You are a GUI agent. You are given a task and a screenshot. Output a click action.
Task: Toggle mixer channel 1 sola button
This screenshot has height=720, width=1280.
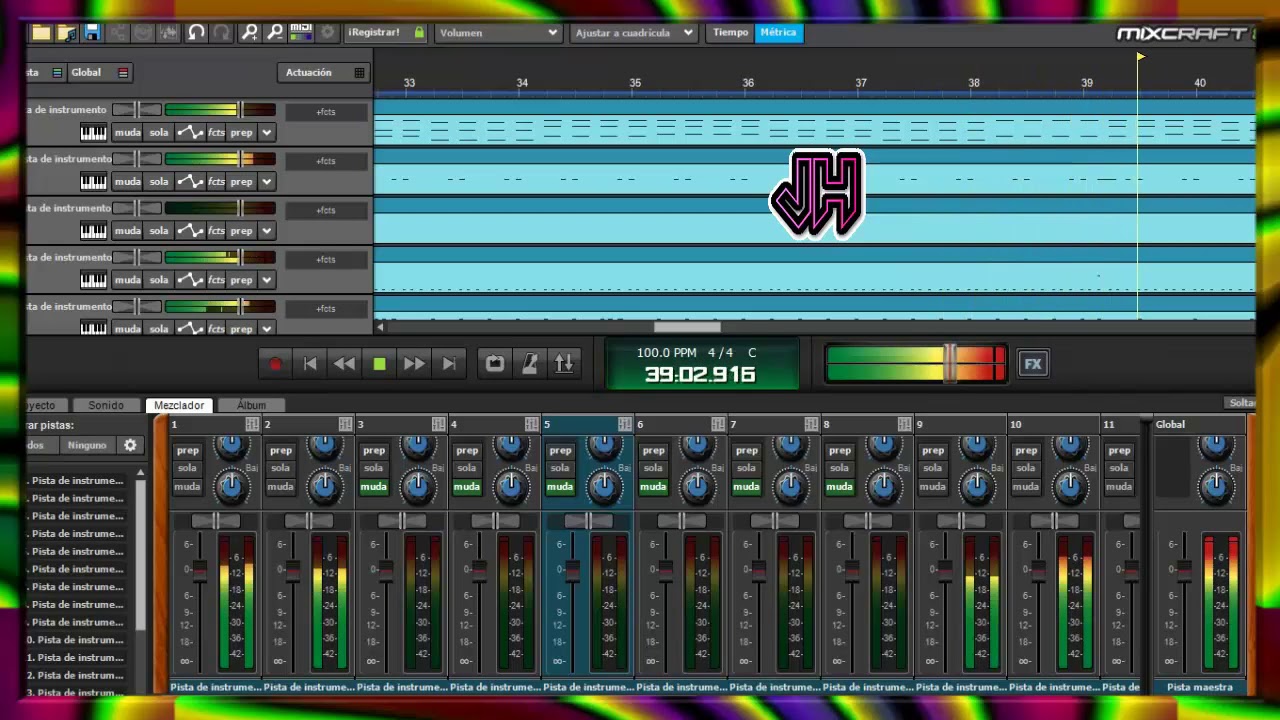pos(187,468)
